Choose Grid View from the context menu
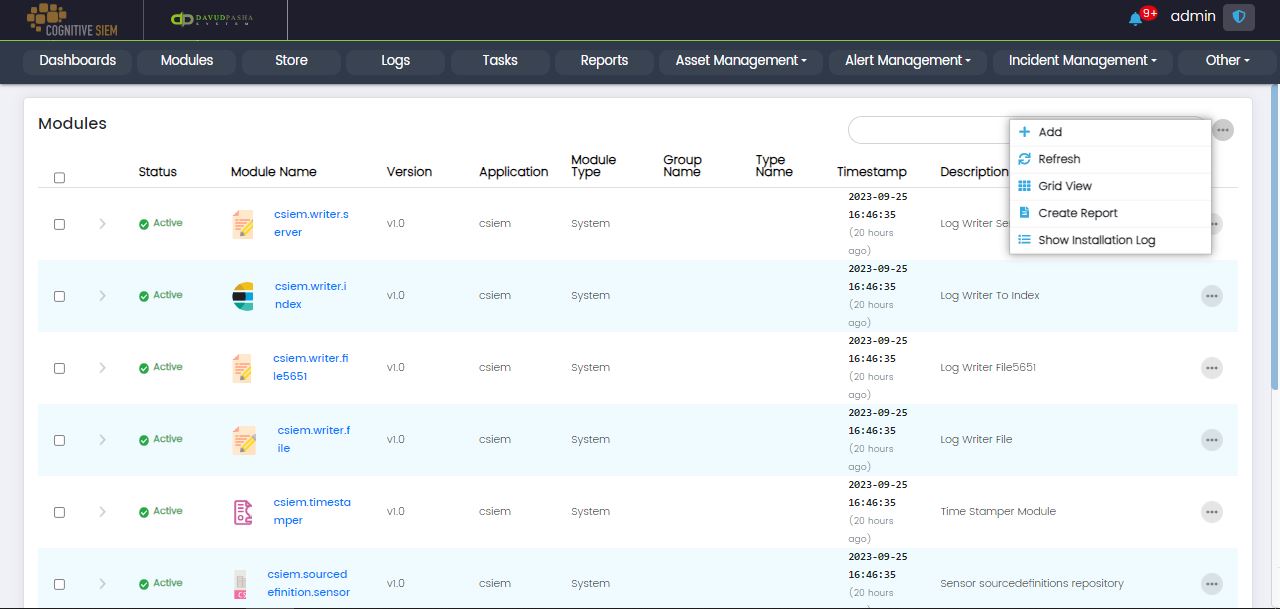Screen dimensions: 1280x609 click(1064, 186)
